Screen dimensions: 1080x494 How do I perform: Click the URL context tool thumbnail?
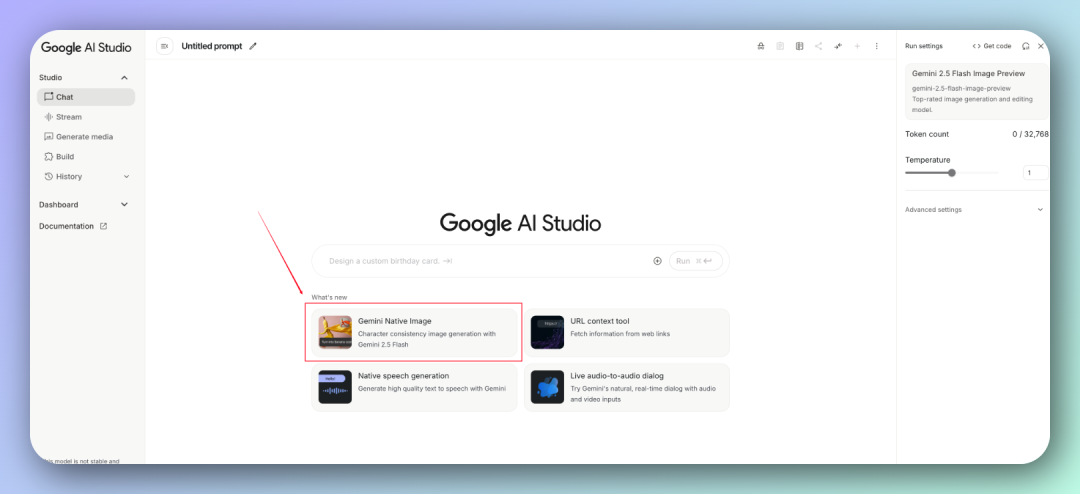point(548,332)
